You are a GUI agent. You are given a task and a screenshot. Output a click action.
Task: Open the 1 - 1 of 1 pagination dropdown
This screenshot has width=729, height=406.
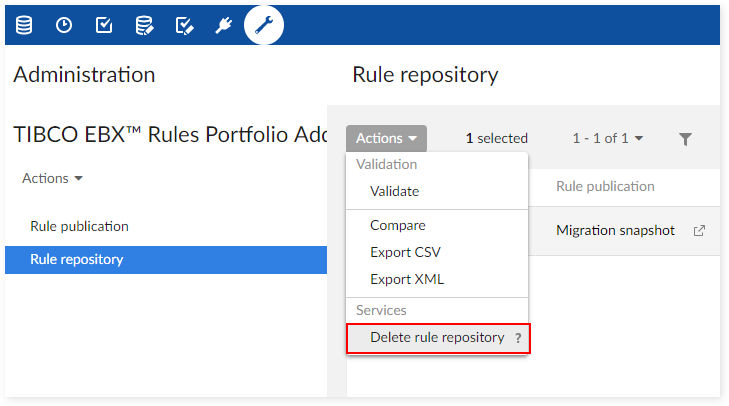(608, 138)
